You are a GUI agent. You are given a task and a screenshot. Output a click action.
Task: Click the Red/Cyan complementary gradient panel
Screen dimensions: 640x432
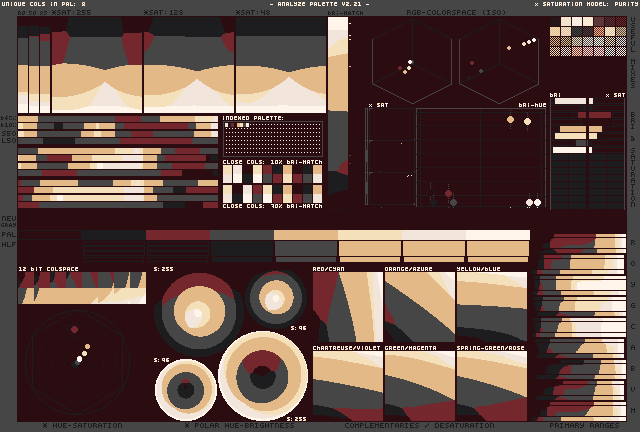(x=347, y=307)
